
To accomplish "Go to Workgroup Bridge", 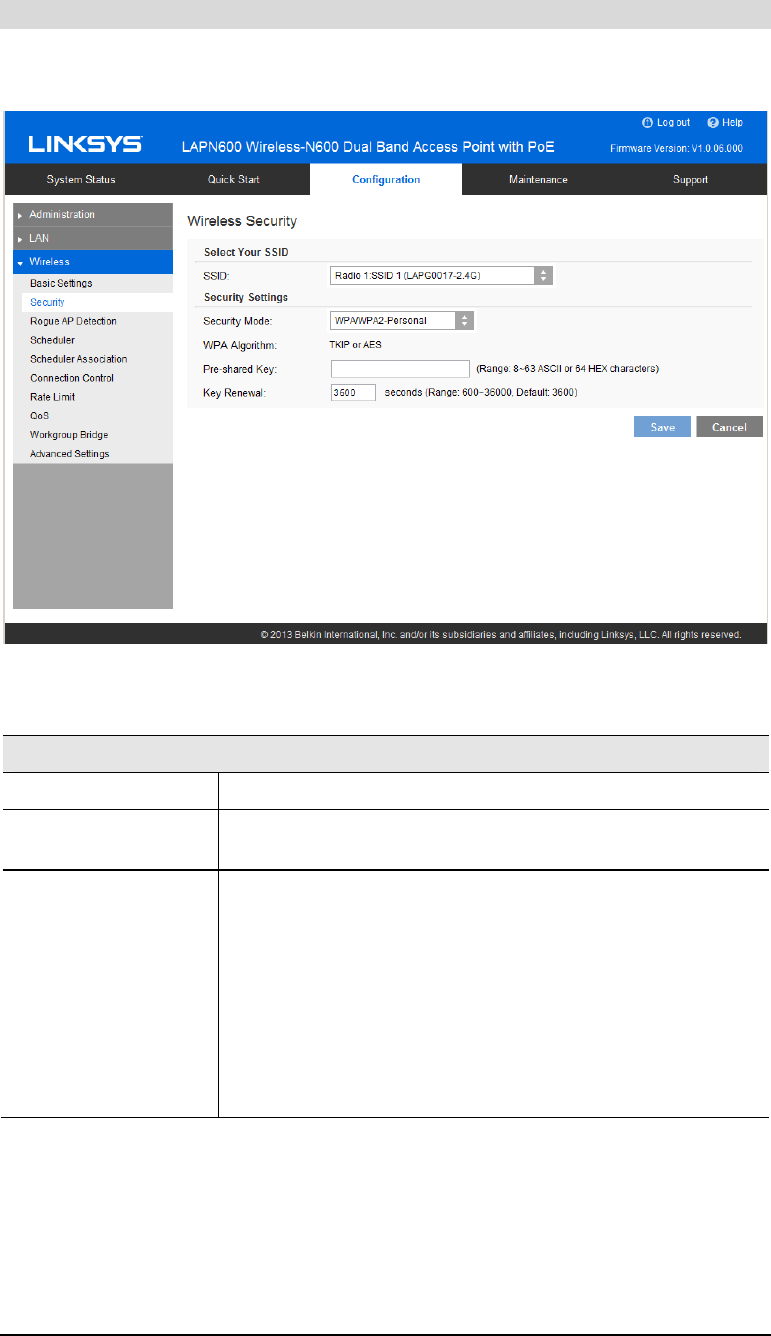I will point(69,435).
